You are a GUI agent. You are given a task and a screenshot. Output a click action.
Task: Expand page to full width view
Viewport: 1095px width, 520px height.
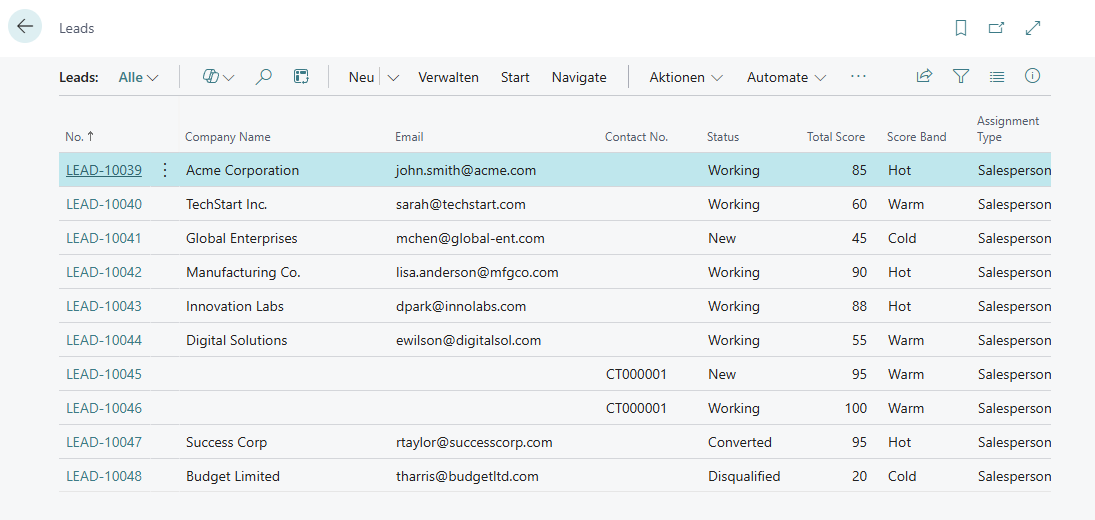click(1033, 28)
